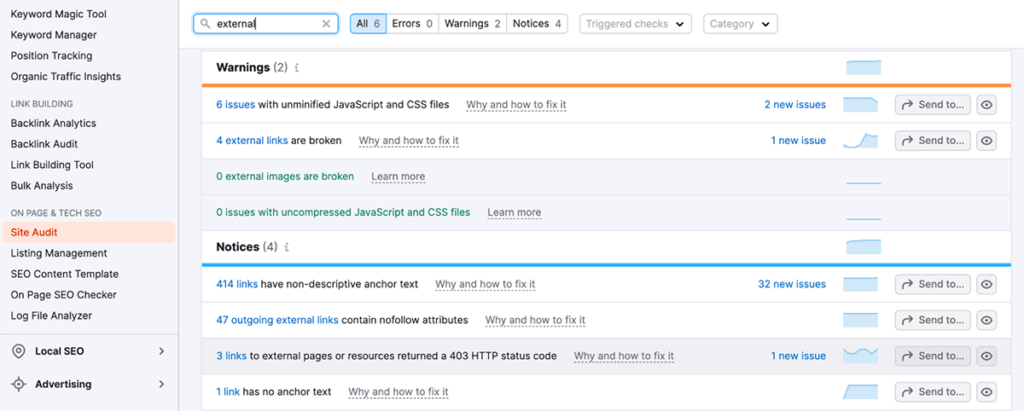Click 2 new issues link
The width and height of the screenshot is (1024, 411).
[x=795, y=105]
